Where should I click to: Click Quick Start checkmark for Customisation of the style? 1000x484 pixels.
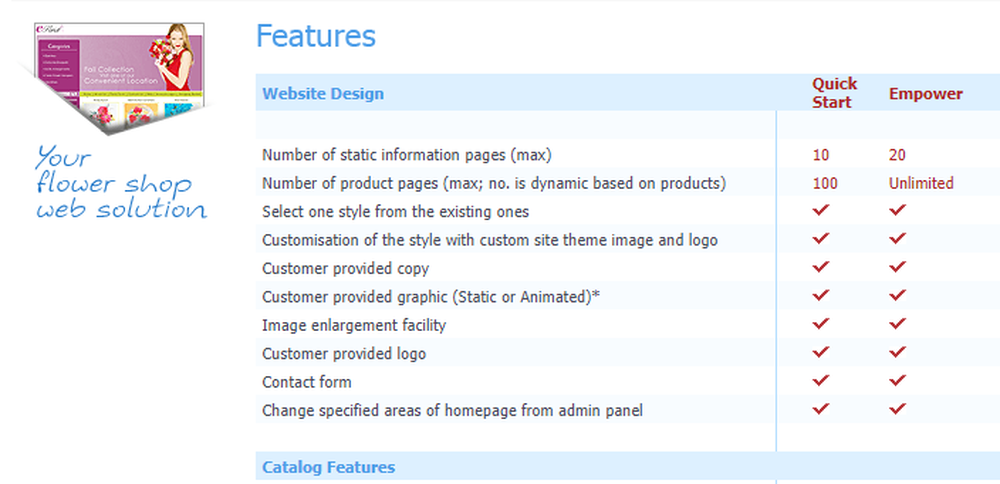pyautogui.click(x=821, y=238)
